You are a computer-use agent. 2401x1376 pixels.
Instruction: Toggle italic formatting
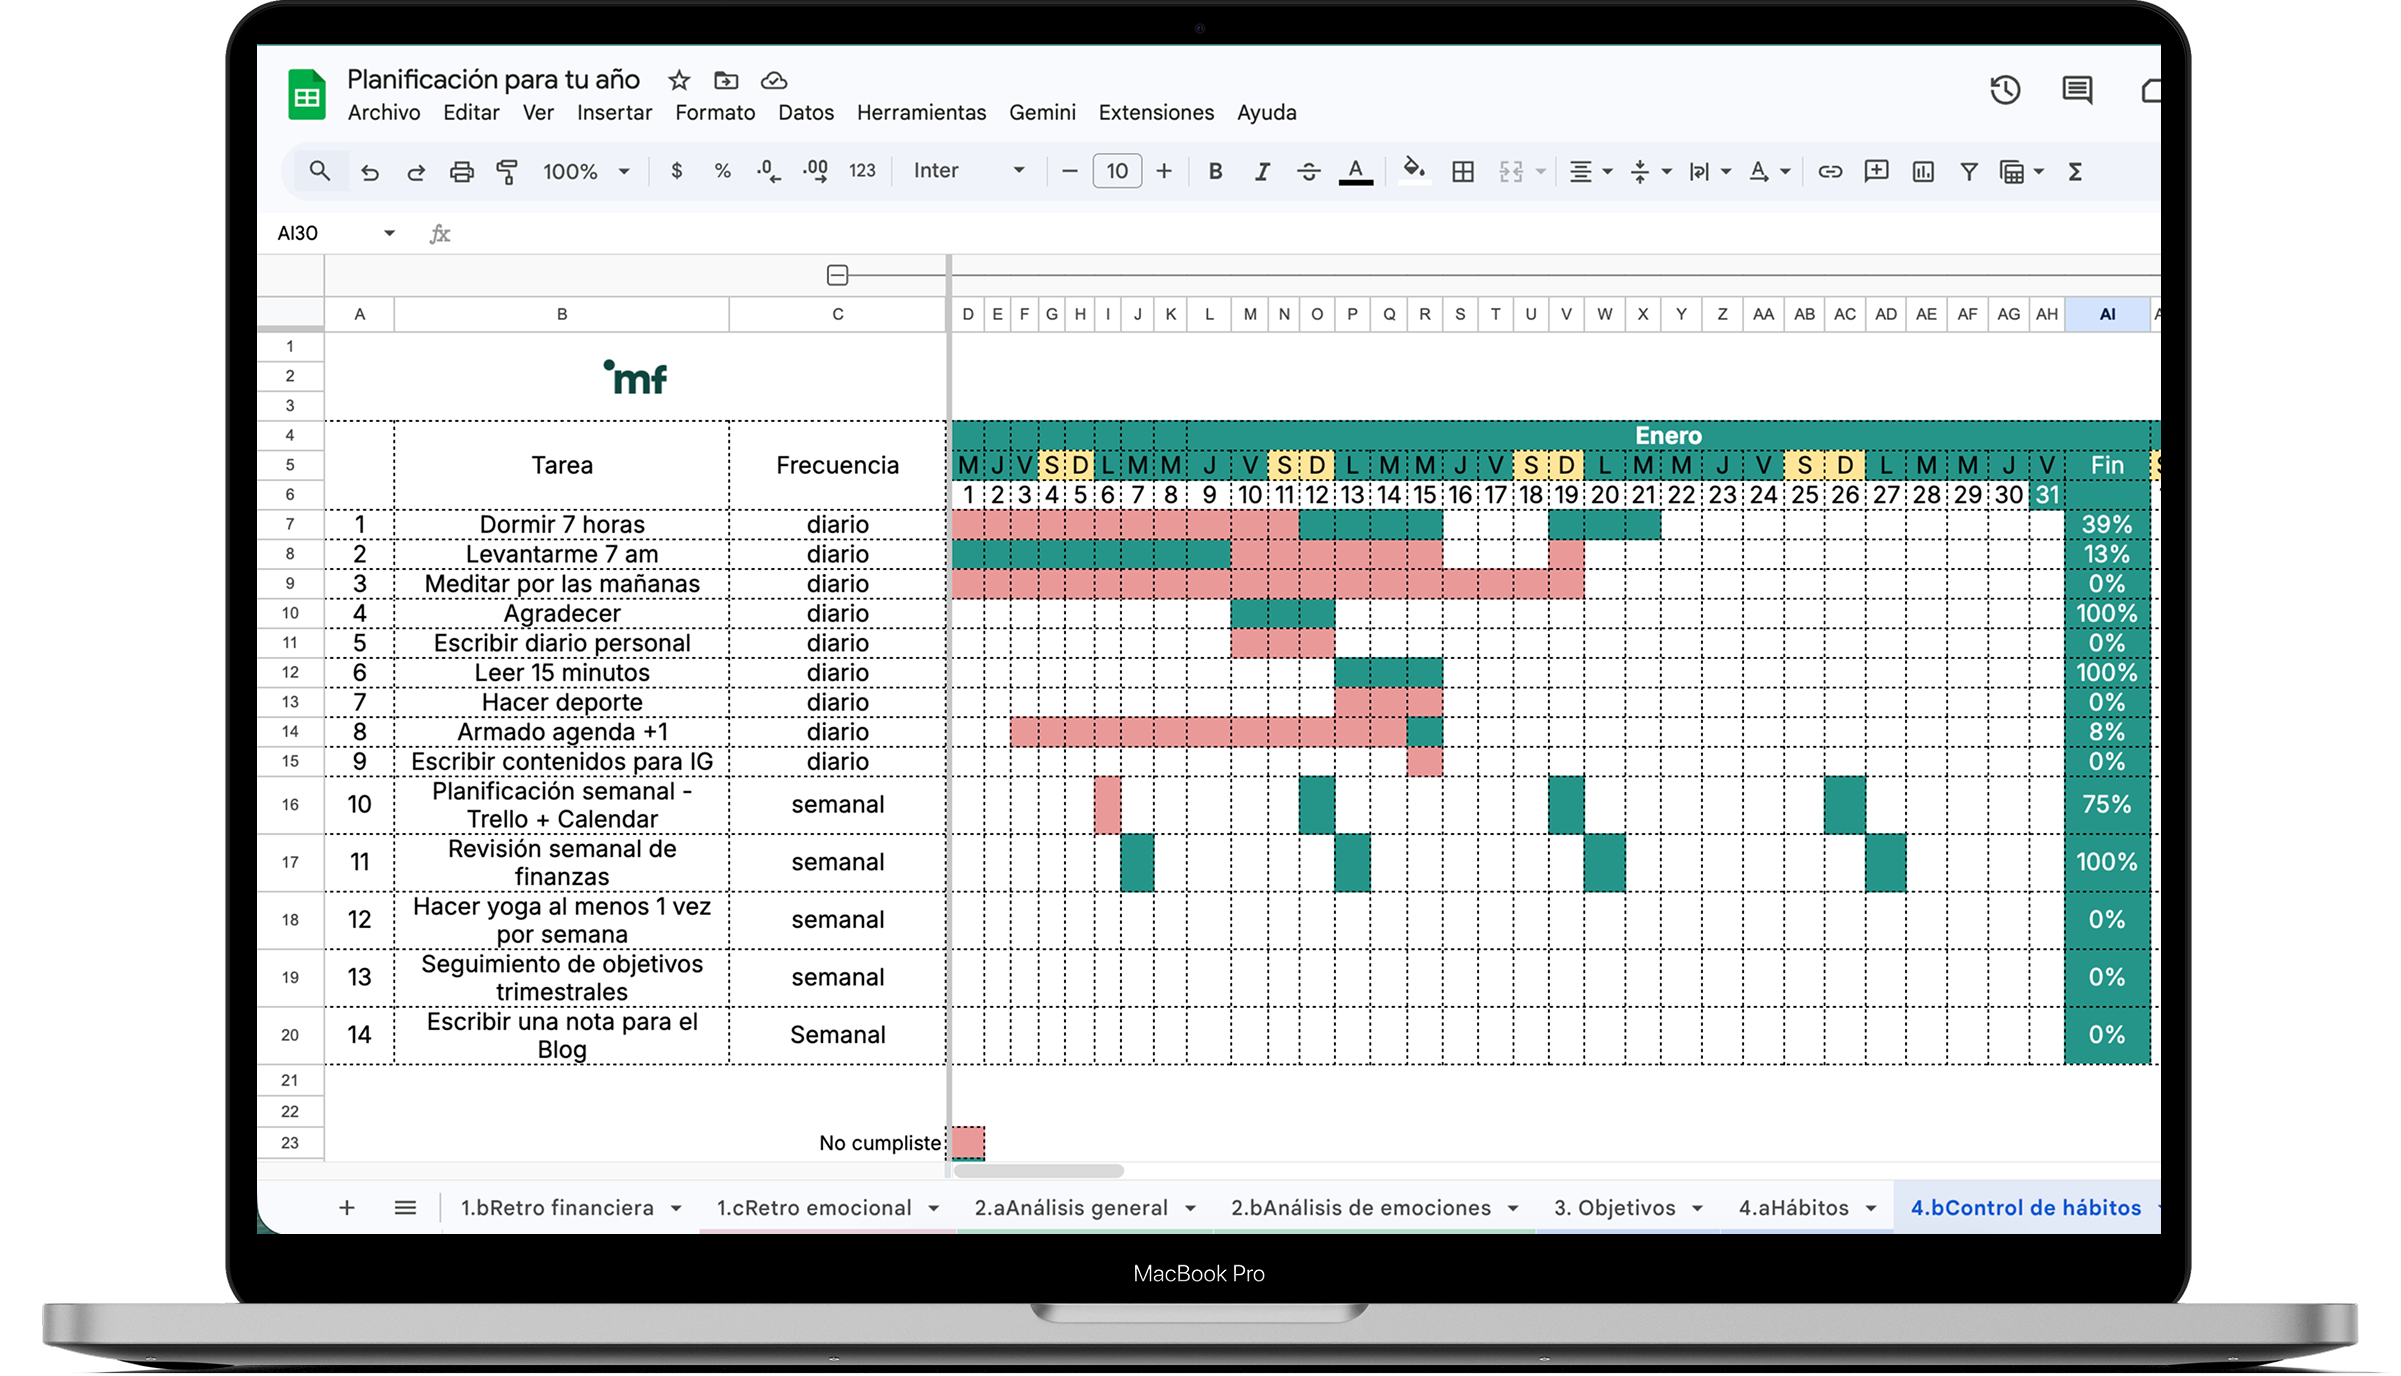point(1262,172)
